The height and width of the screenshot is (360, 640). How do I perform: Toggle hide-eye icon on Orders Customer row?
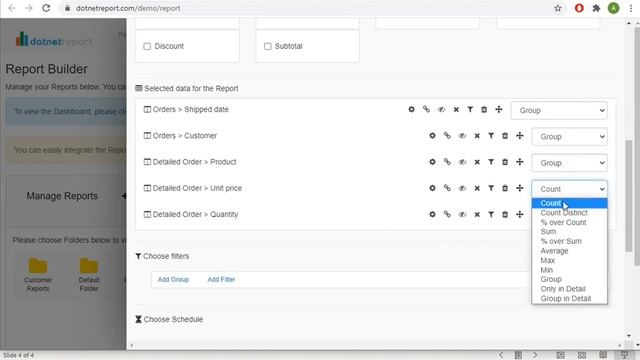point(462,136)
